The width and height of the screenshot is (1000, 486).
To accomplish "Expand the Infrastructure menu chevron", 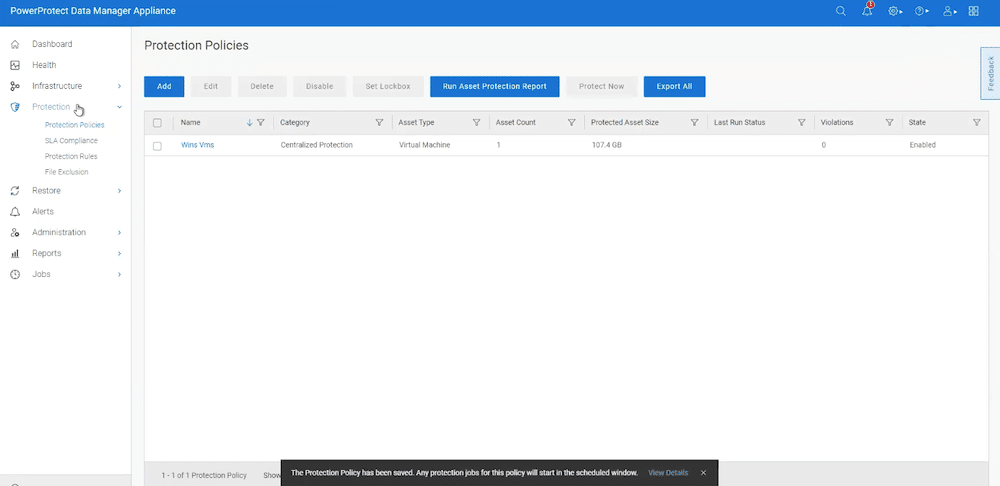I will click(119, 86).
